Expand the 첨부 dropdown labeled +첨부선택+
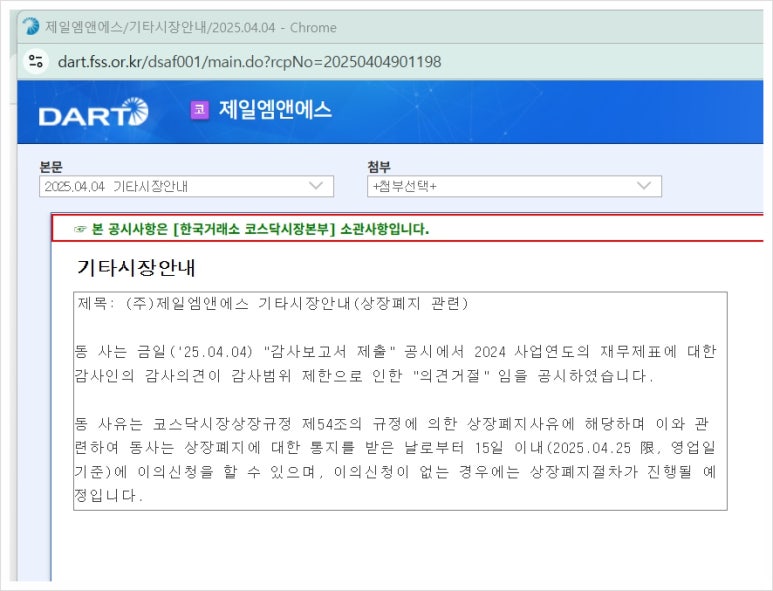The width and height of the screenshot is (773, 591). [514, 186]
